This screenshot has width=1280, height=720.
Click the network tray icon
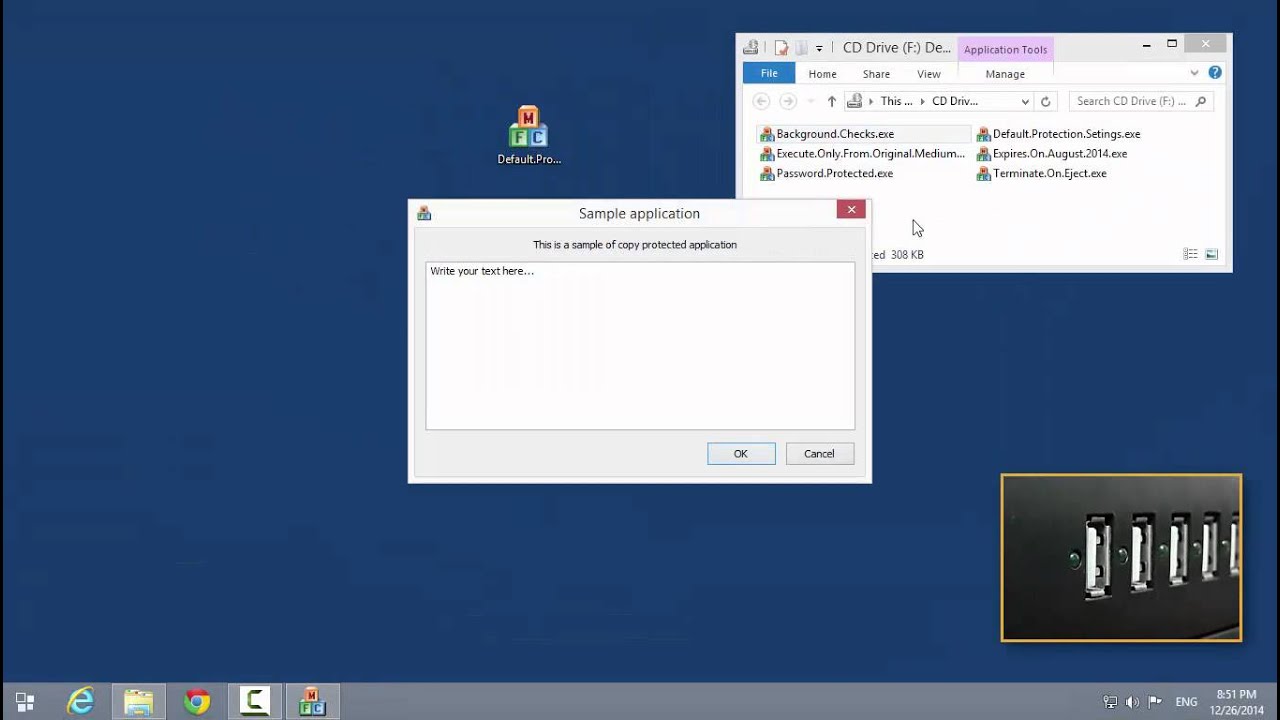click(x=1110, y=702)
